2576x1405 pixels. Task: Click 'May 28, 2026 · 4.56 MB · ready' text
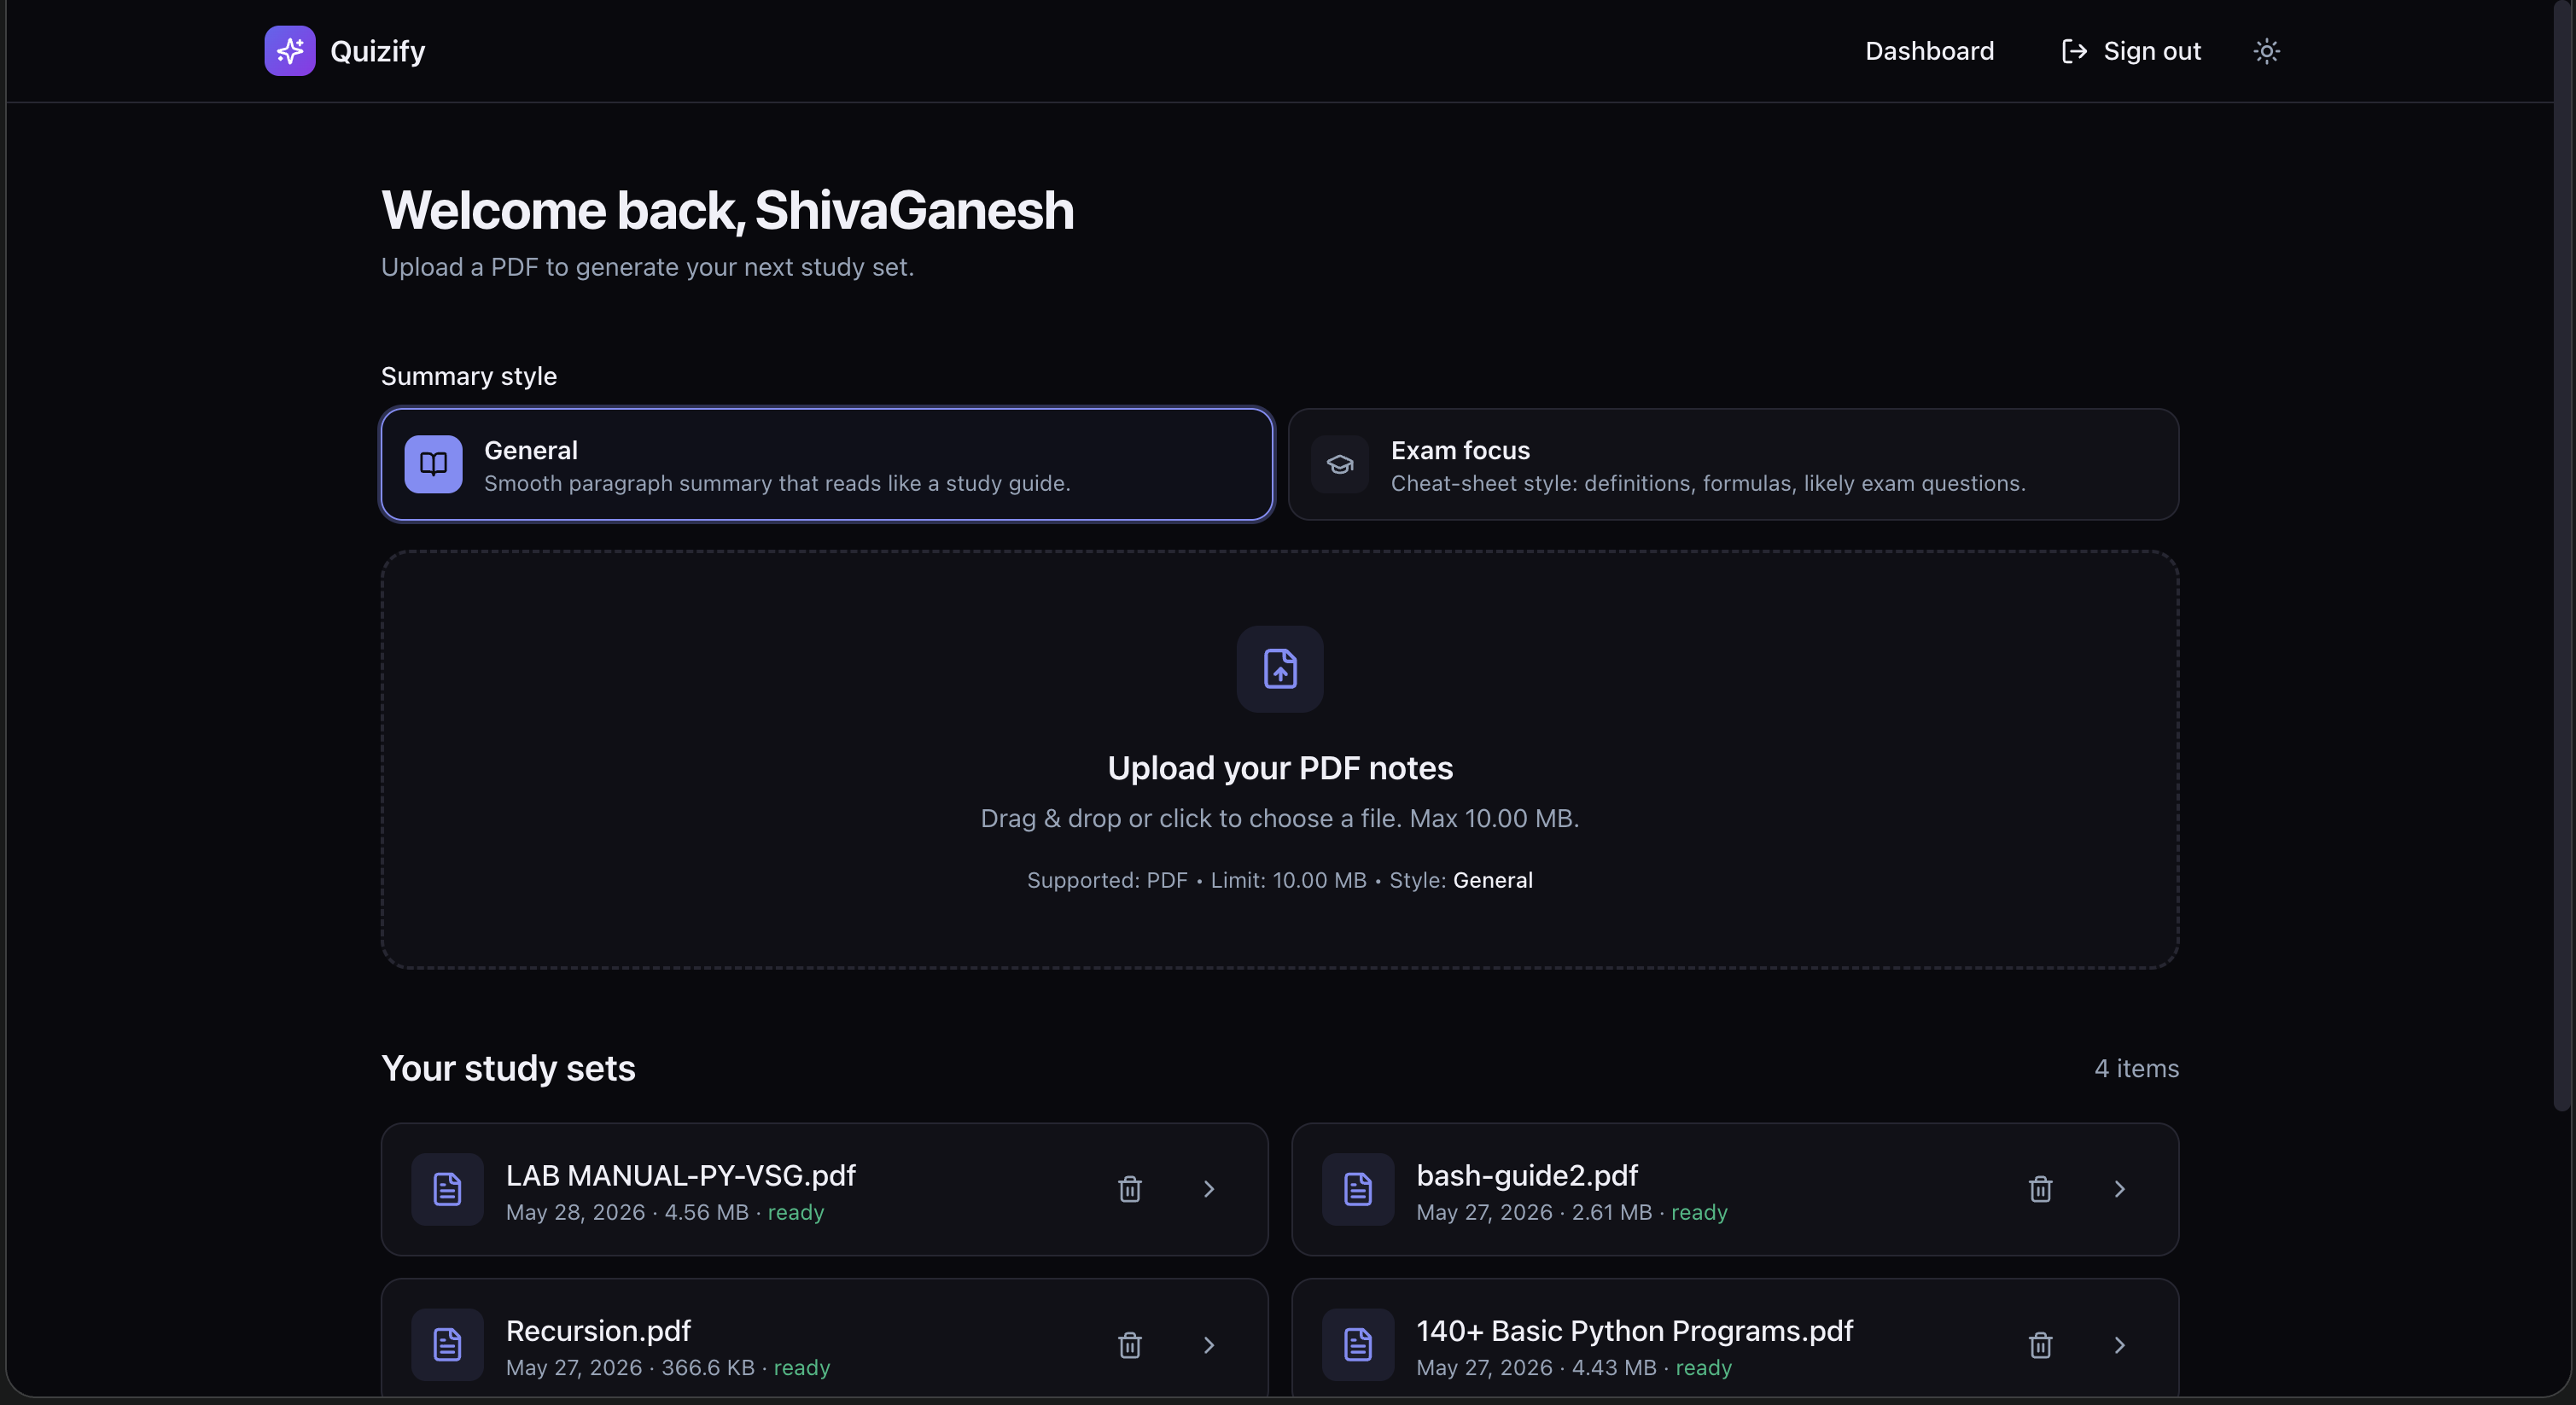[665, 1212]
